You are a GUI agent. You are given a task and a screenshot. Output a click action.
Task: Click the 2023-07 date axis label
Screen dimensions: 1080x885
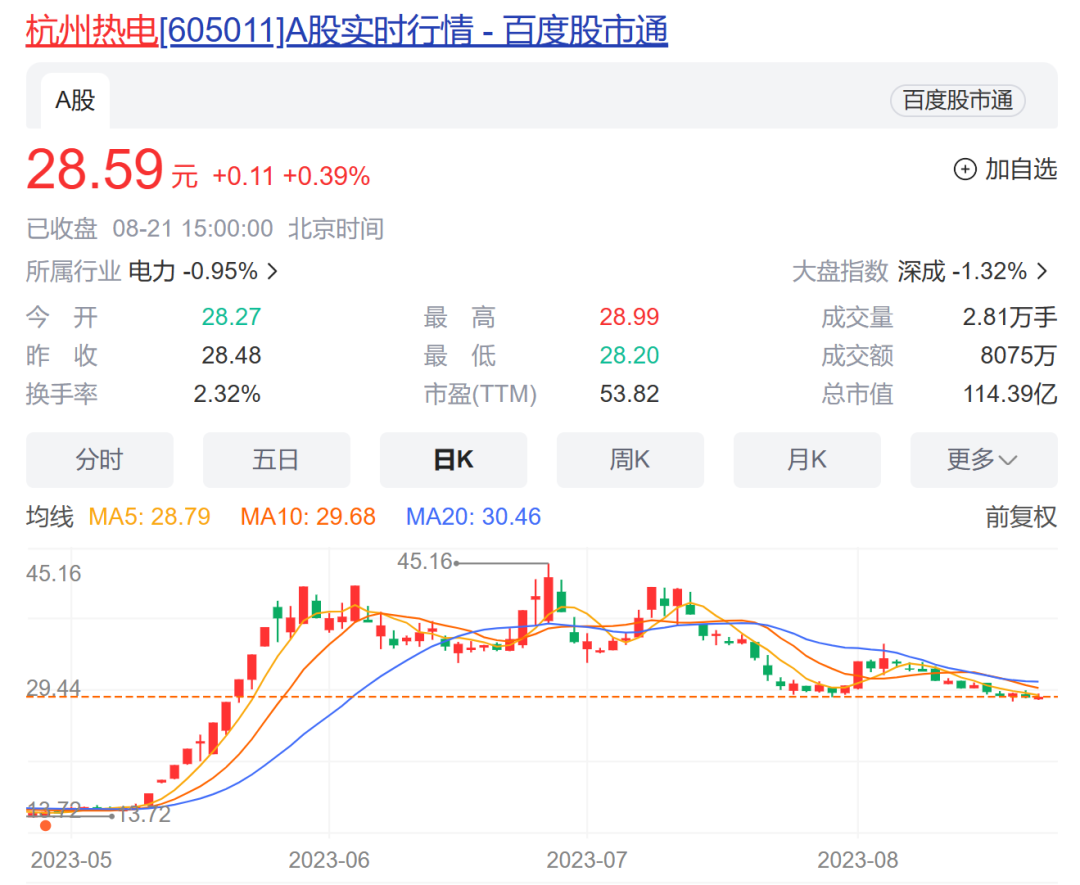pos(587,860)
